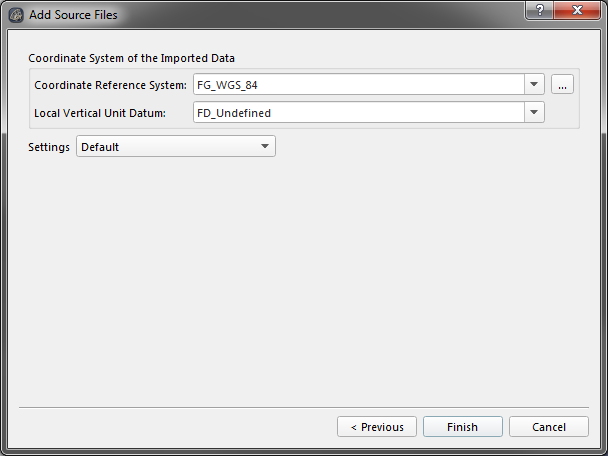Open the Settings dropdown arrow
Screen dimensions: 608x456
(265, 147)
